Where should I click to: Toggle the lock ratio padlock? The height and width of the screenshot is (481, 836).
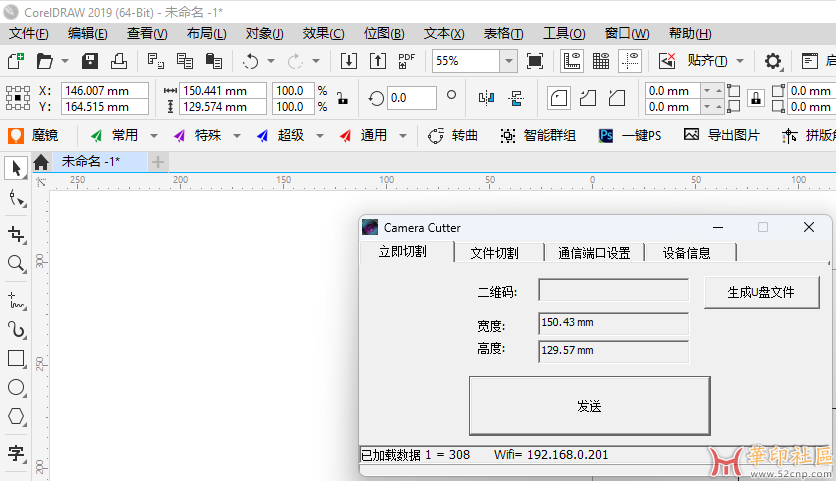tap(342, 98)
